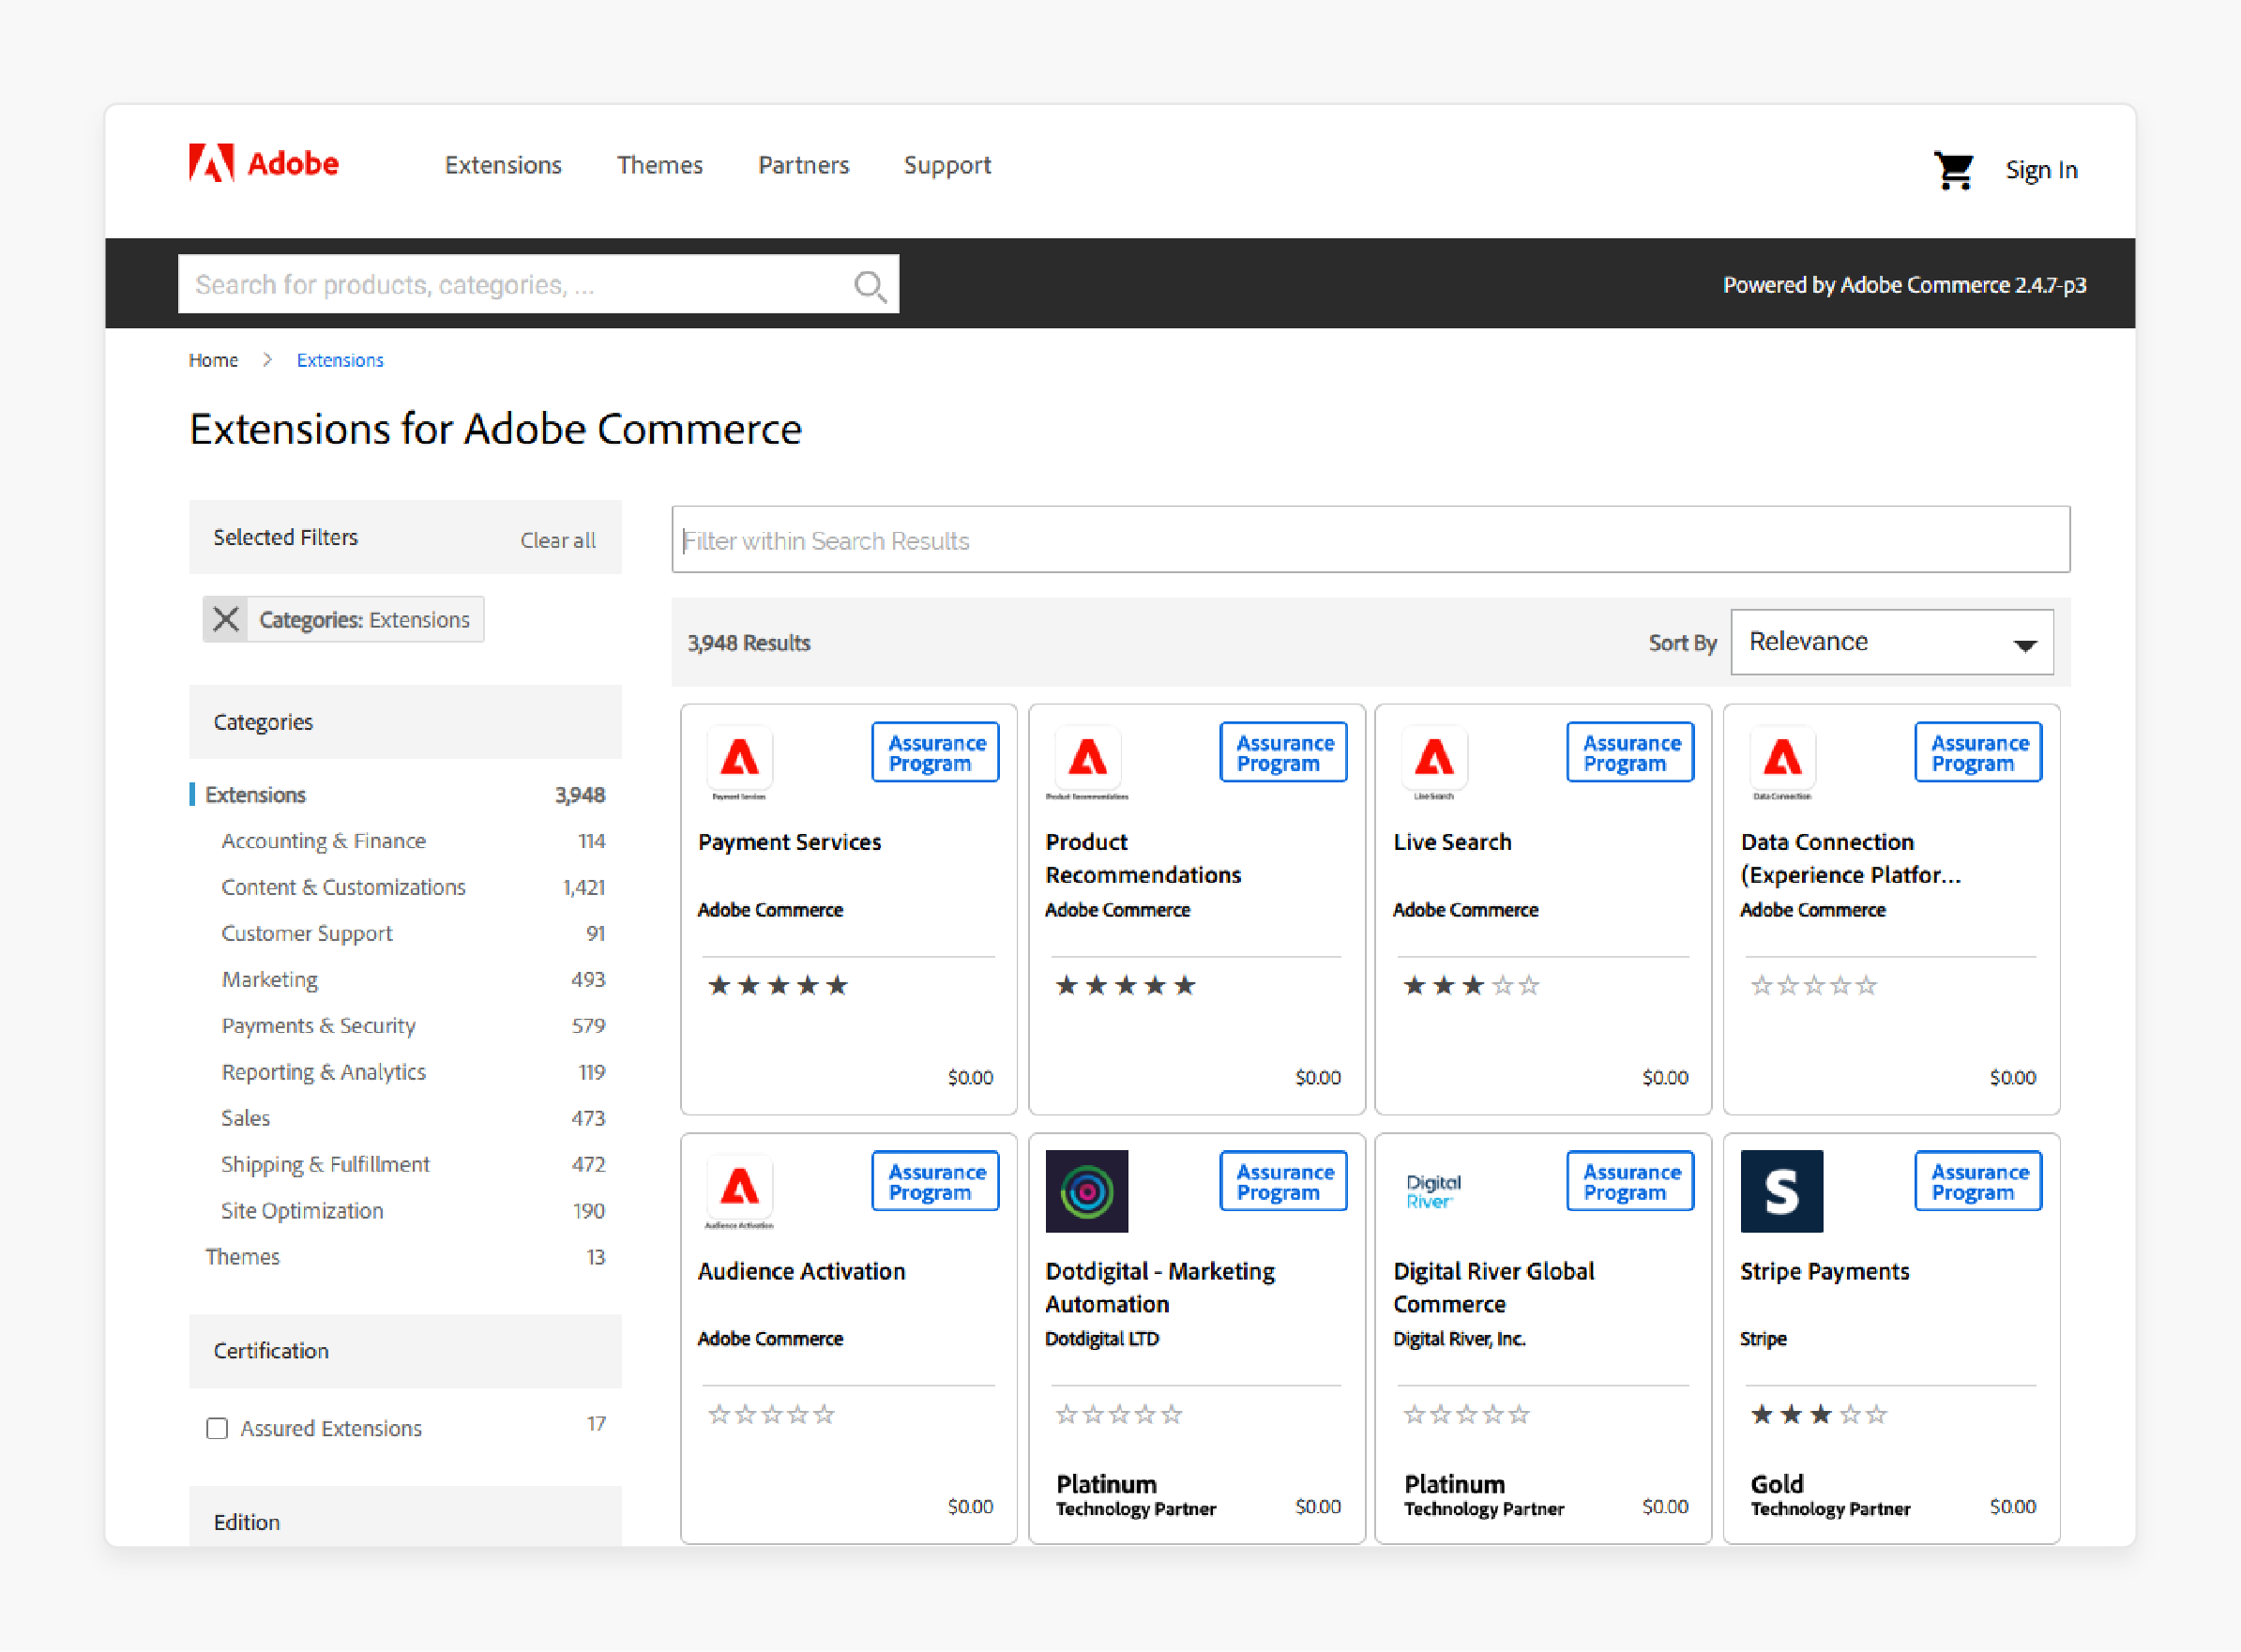Filter by Accounting & Finance
The image size is (2241, 1652).
point(324,841)
